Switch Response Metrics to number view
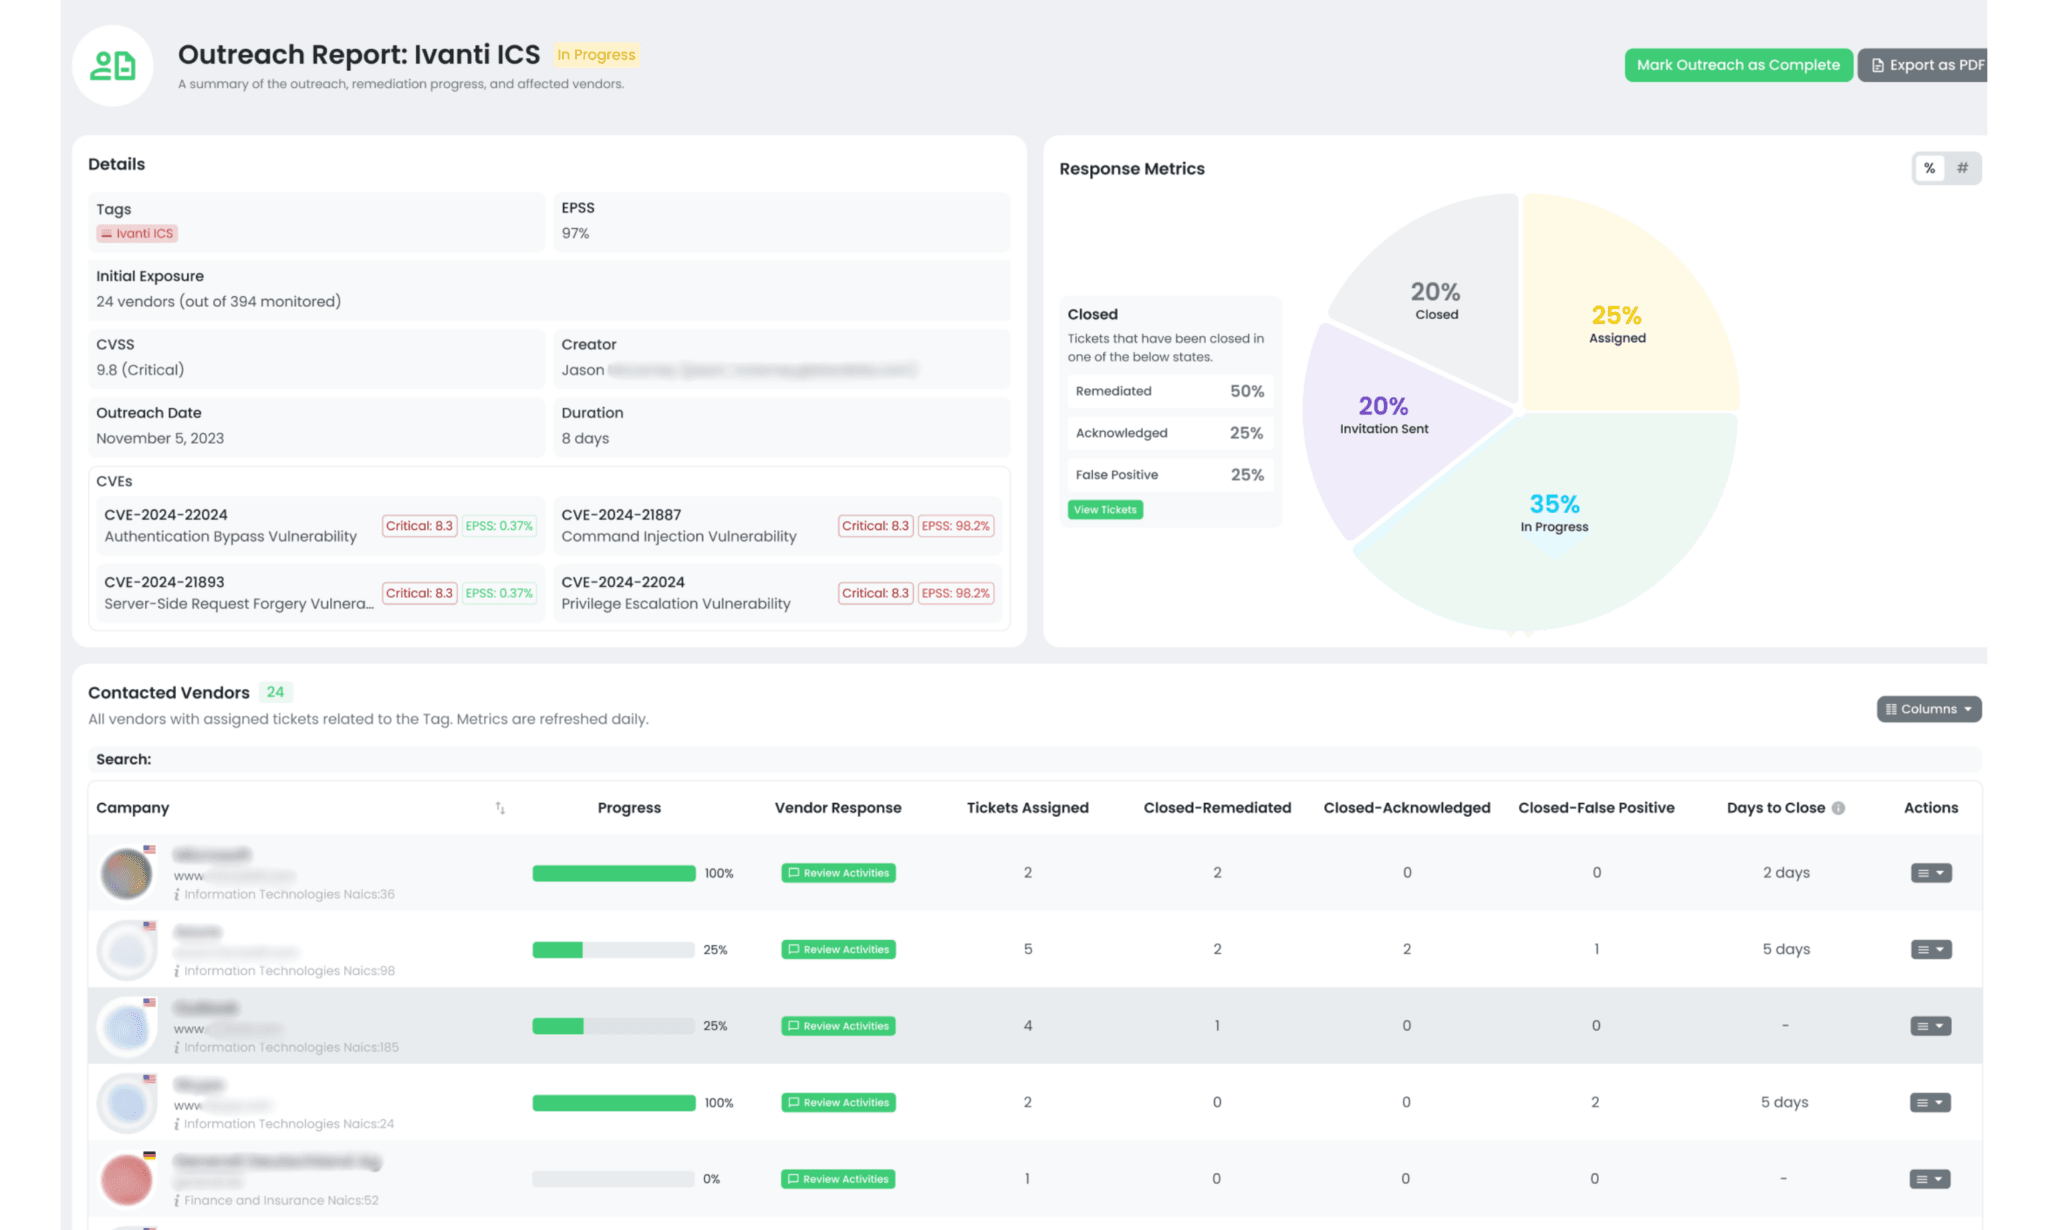Screen dimensions: 2048x1230 (1962, 168)
